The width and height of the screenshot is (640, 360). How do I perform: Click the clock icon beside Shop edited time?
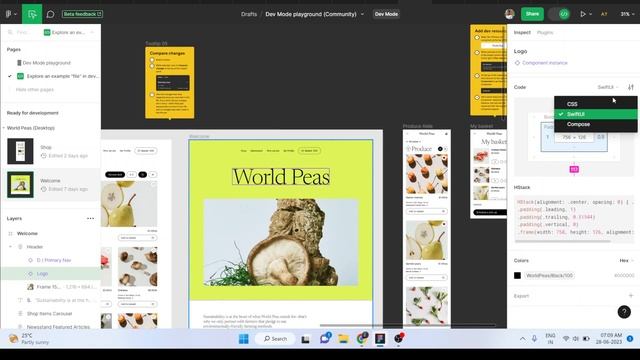(x=43, y=156)
